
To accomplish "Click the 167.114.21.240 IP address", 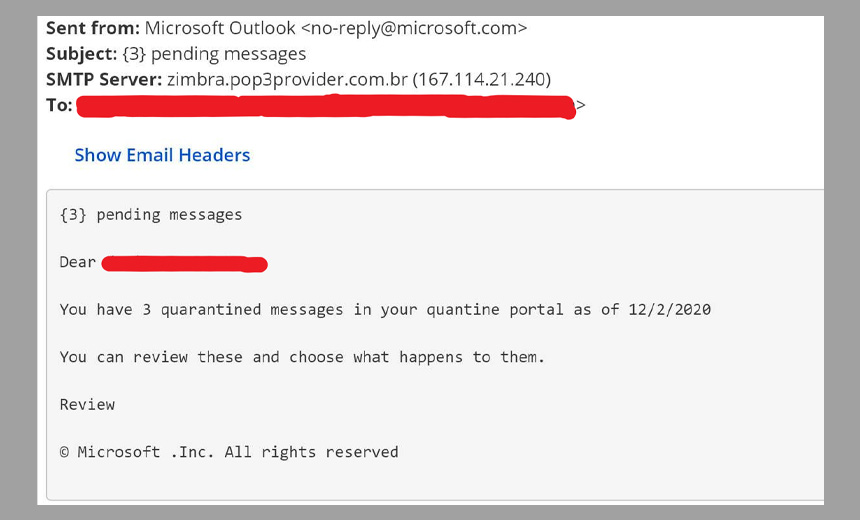I will pyautogui.click(x=482, y=79).
